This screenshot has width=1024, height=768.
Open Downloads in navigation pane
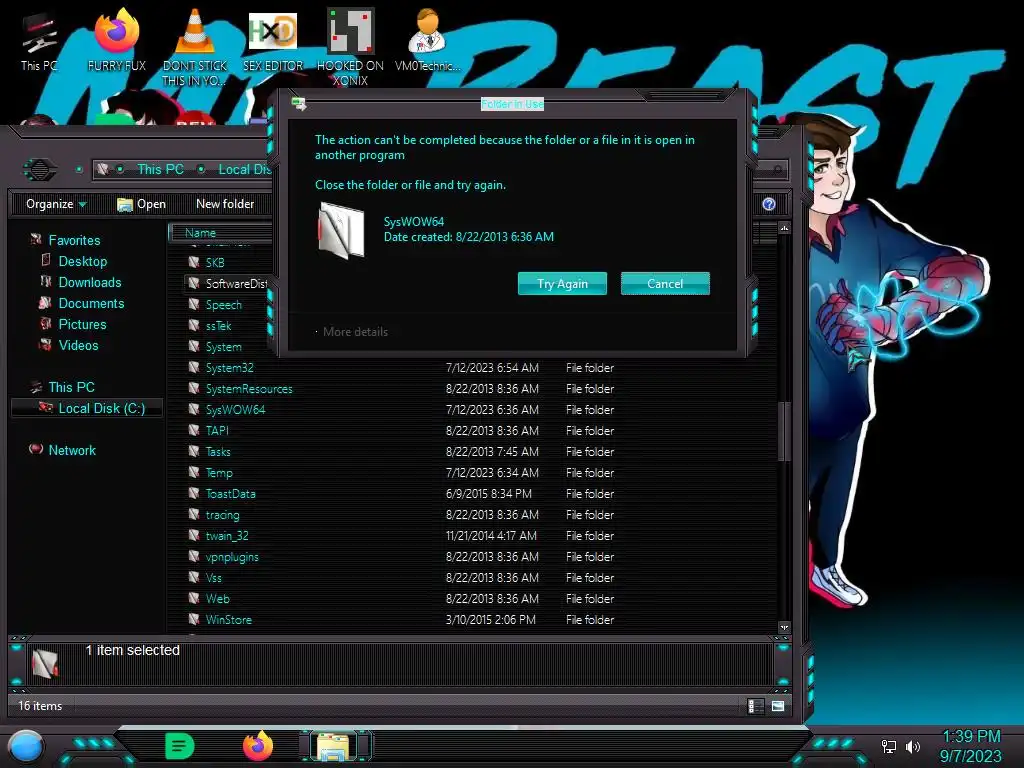click(x=81, y=282)
